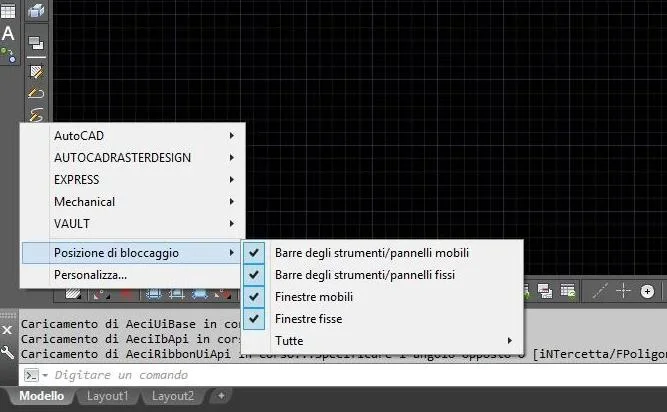The height and width of the screenshot is (412, 667).
Task: Switch to Modello tab
Action: [41, 396]
